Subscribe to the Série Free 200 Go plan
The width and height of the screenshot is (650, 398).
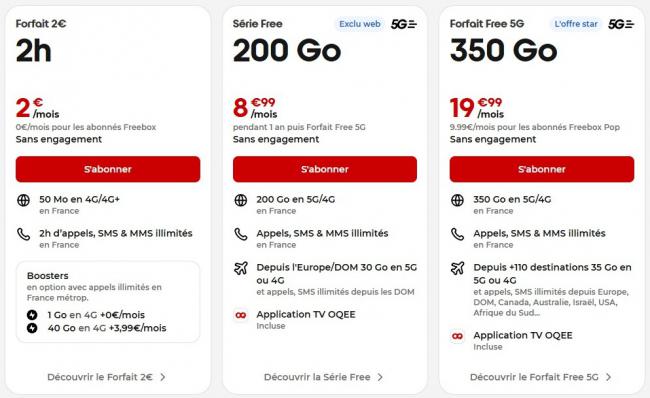325,169
